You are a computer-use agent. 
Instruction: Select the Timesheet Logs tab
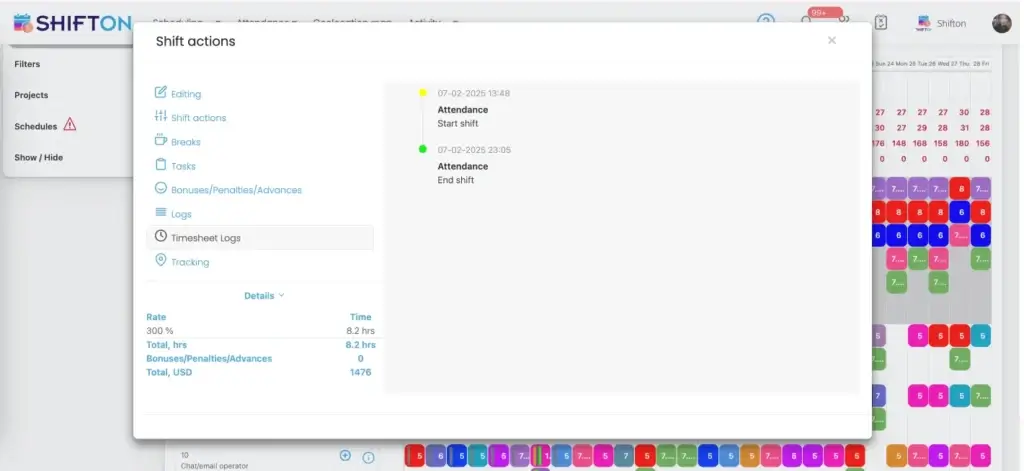pyautogui.click(x=205, y=238)
